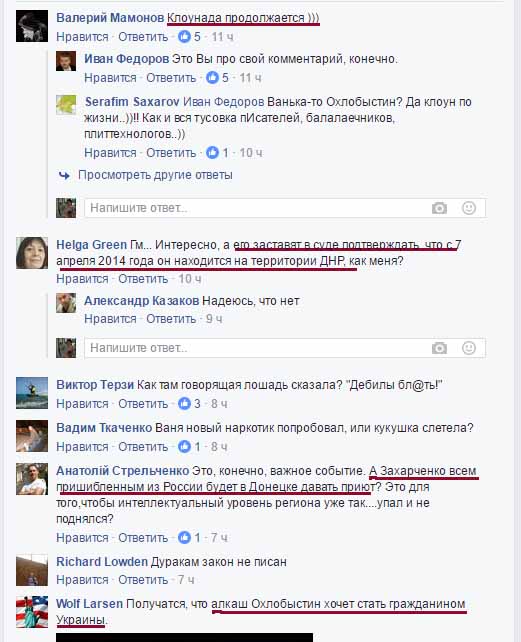Screen dimensions: 521x642
Task: Click 'Ответить' under Richard Lowden's comment
Action: click(x=143, y=580)
